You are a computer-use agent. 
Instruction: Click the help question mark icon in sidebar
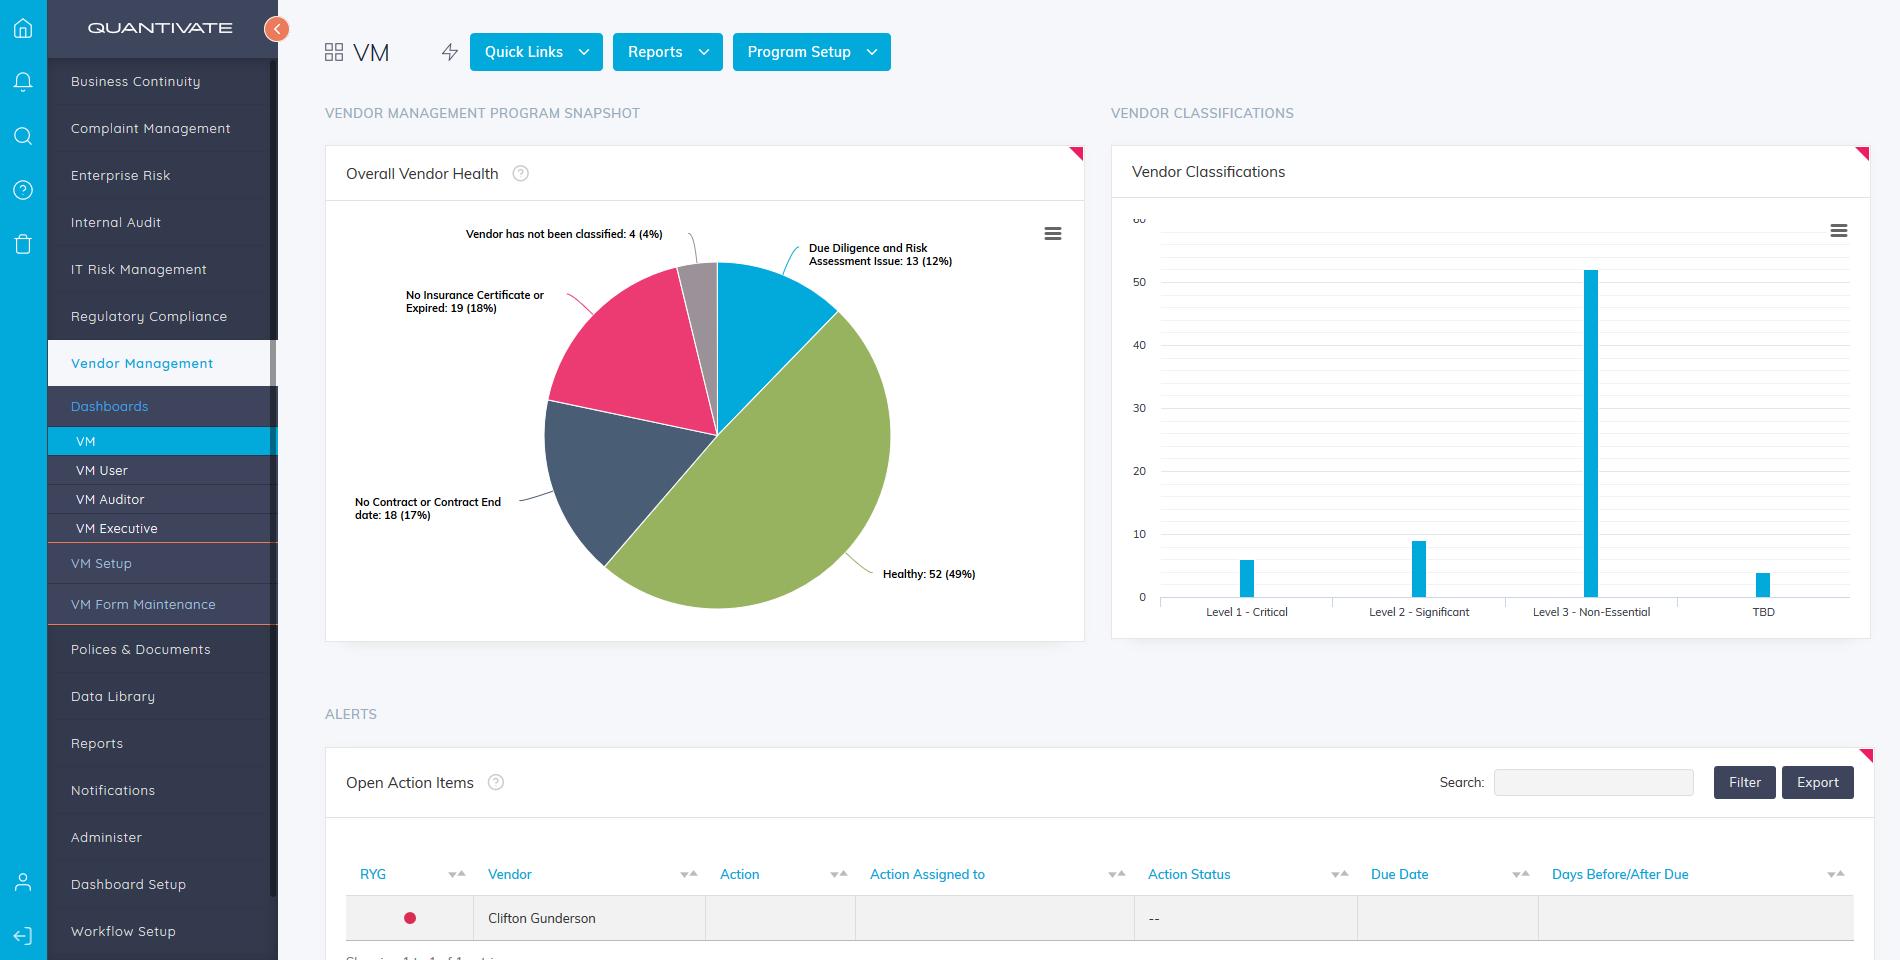tap(22, 190)
